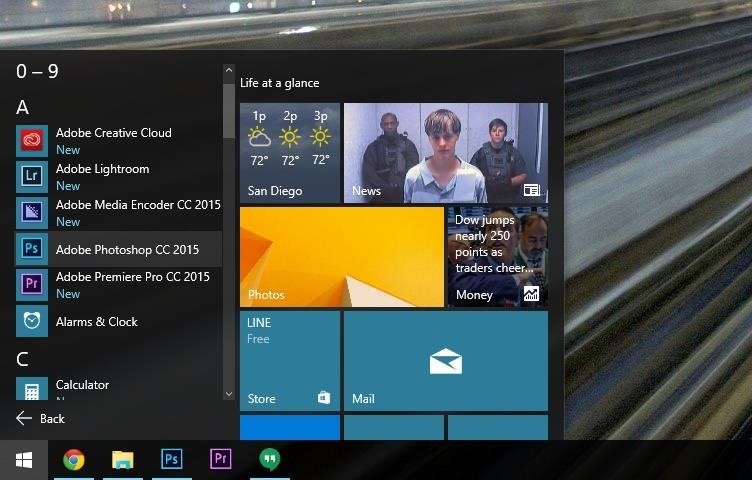The height and width of the screenshot is (480, 752).
Task: Click the app list scrollbar thumb
Action: (229, 111)
